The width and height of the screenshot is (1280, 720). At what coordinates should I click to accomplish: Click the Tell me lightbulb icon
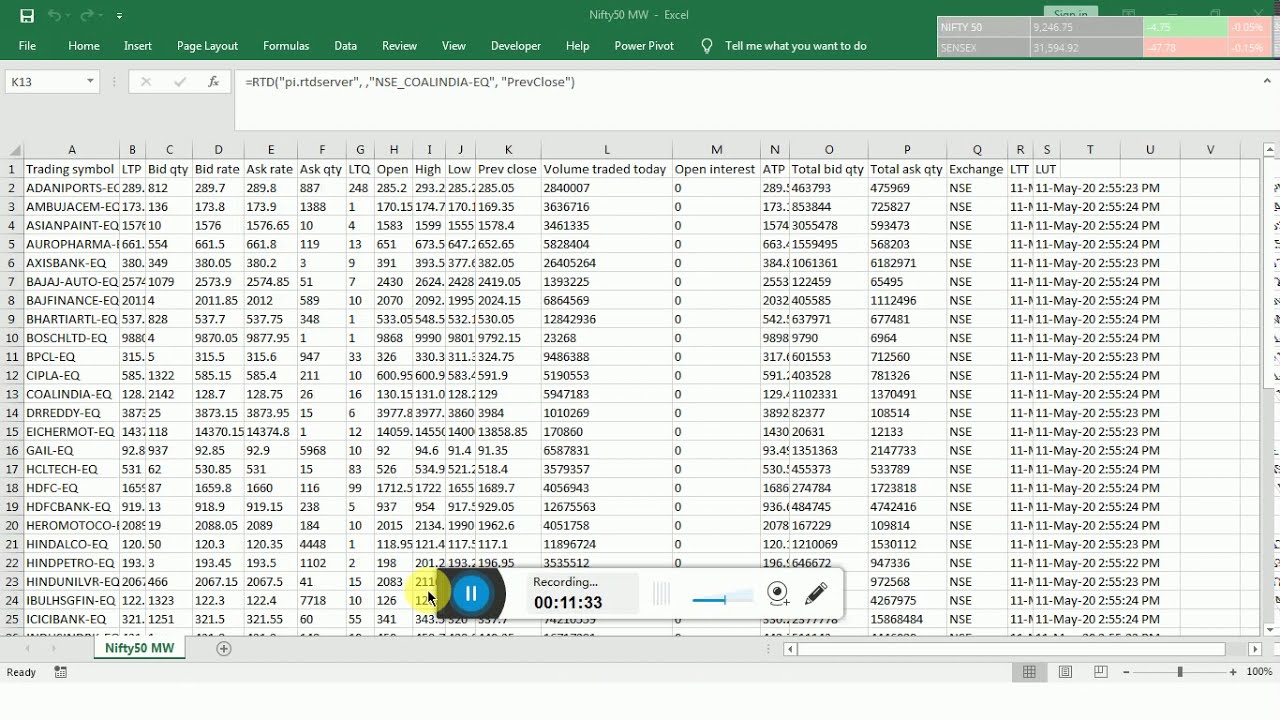click(707, 46)
